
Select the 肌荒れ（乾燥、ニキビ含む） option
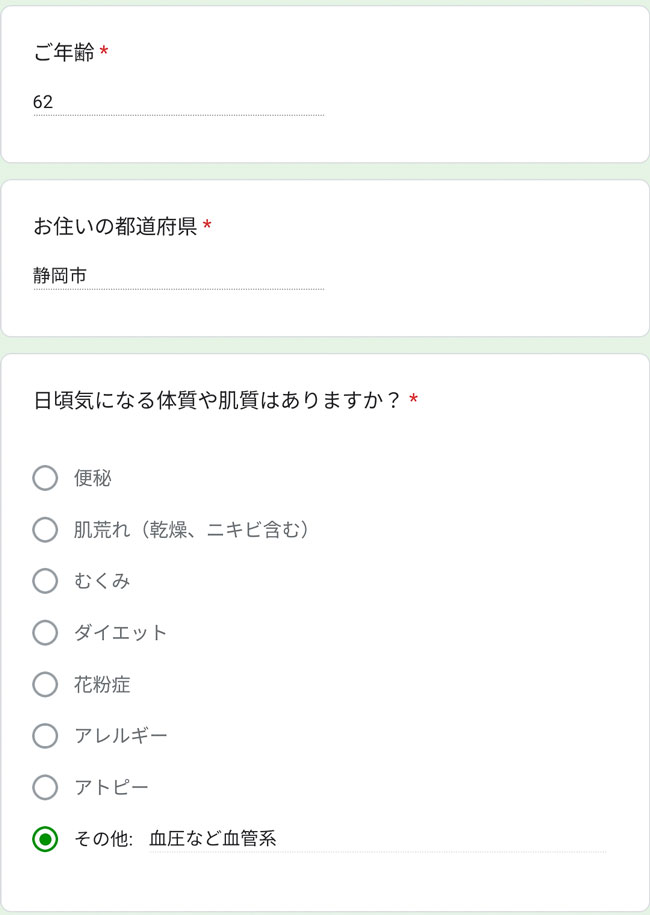(x=45, y=530)
